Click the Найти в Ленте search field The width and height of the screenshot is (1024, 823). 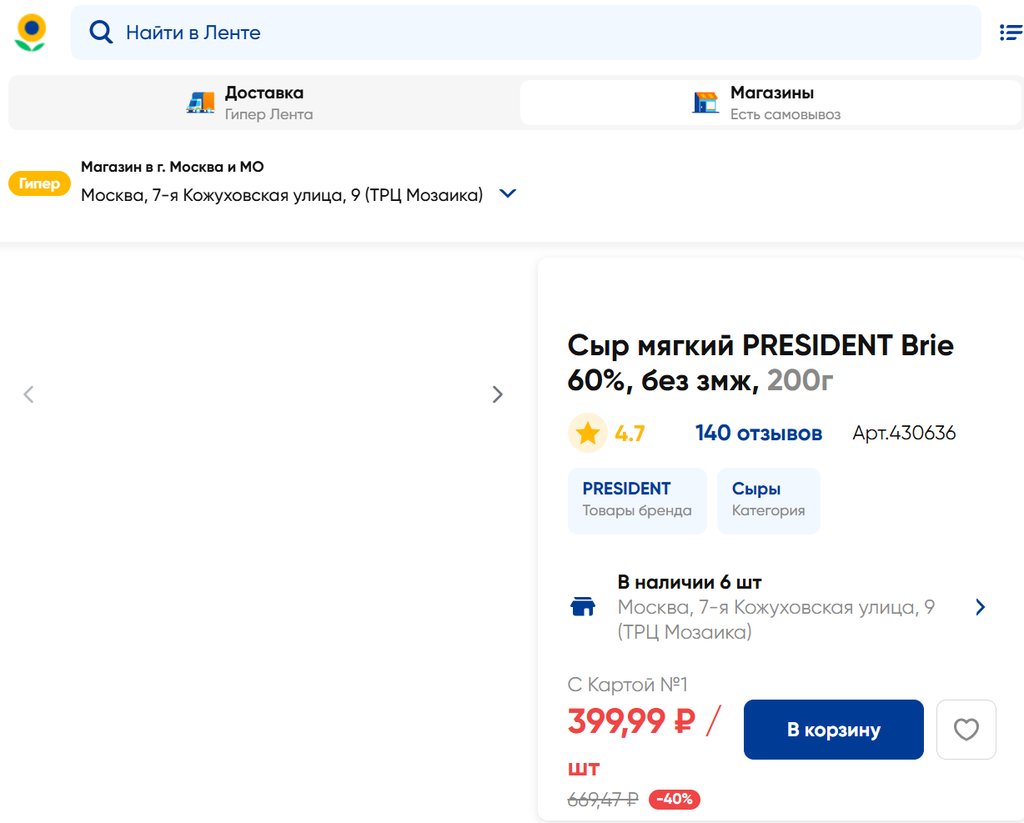point(540,32)
